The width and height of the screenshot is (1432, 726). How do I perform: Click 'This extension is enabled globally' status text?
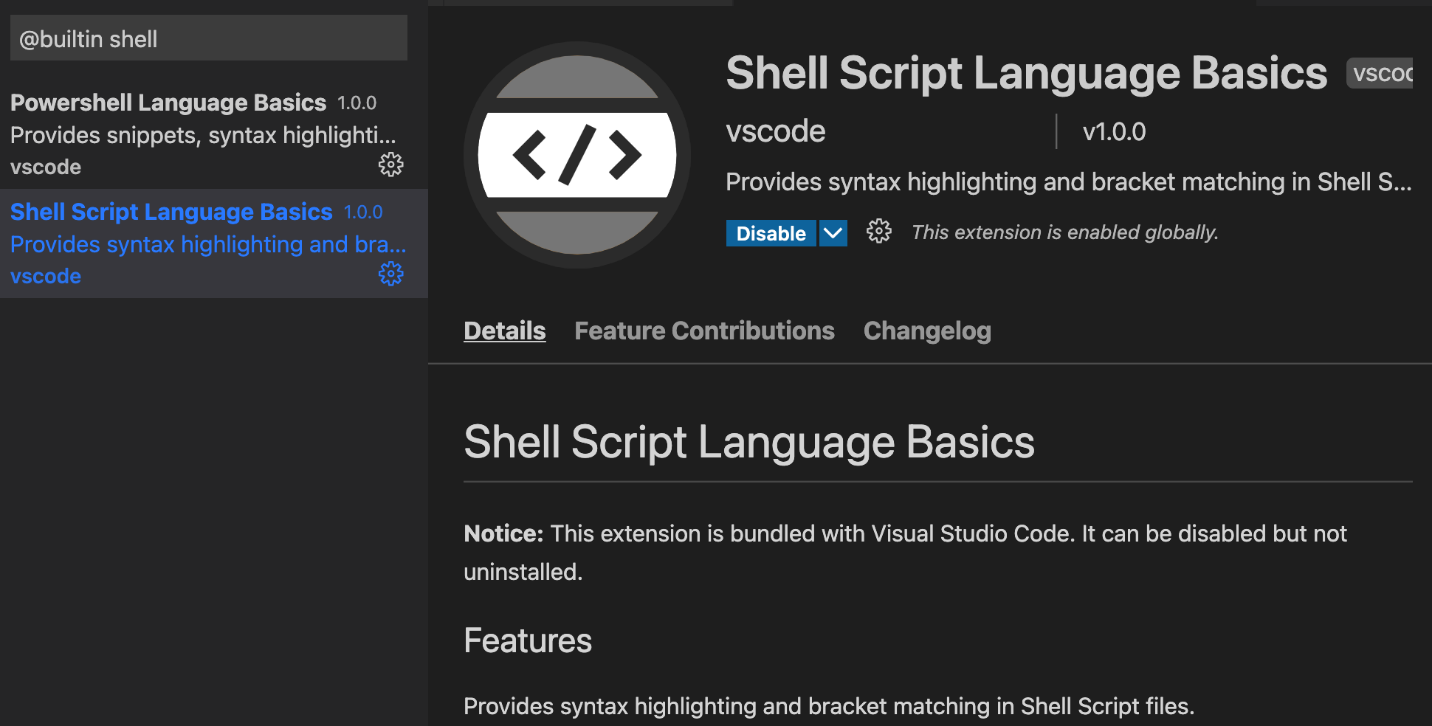1064,233
